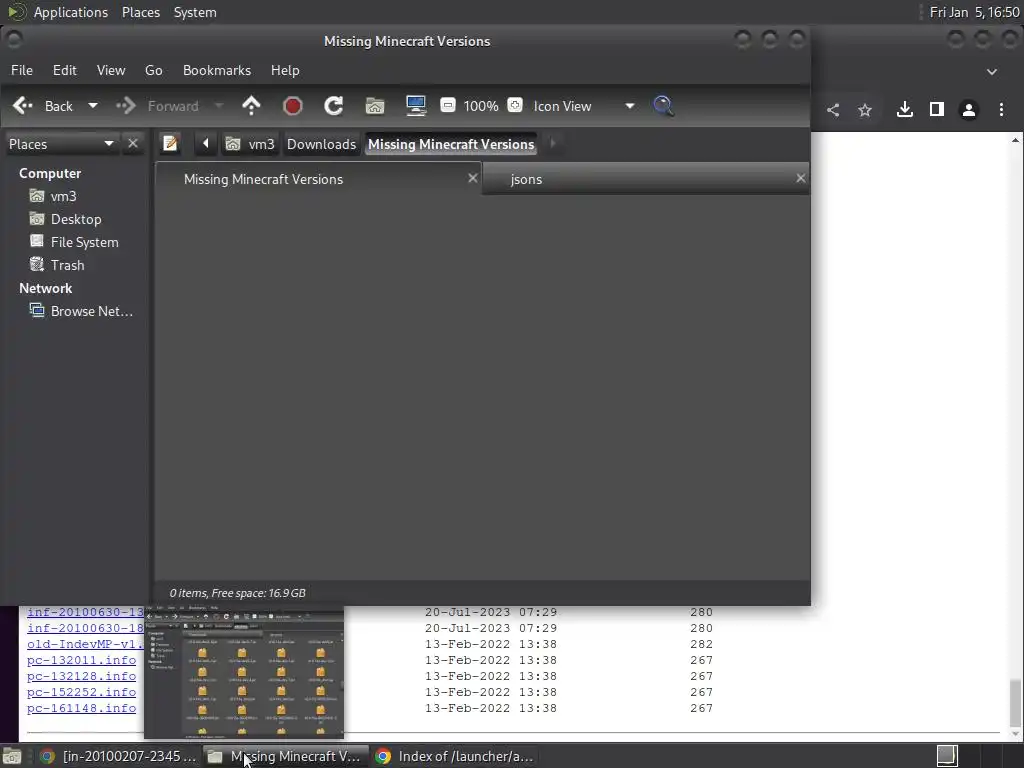Close the jsons tab
Screen dimensions: 1024x768
coord(801,178)
